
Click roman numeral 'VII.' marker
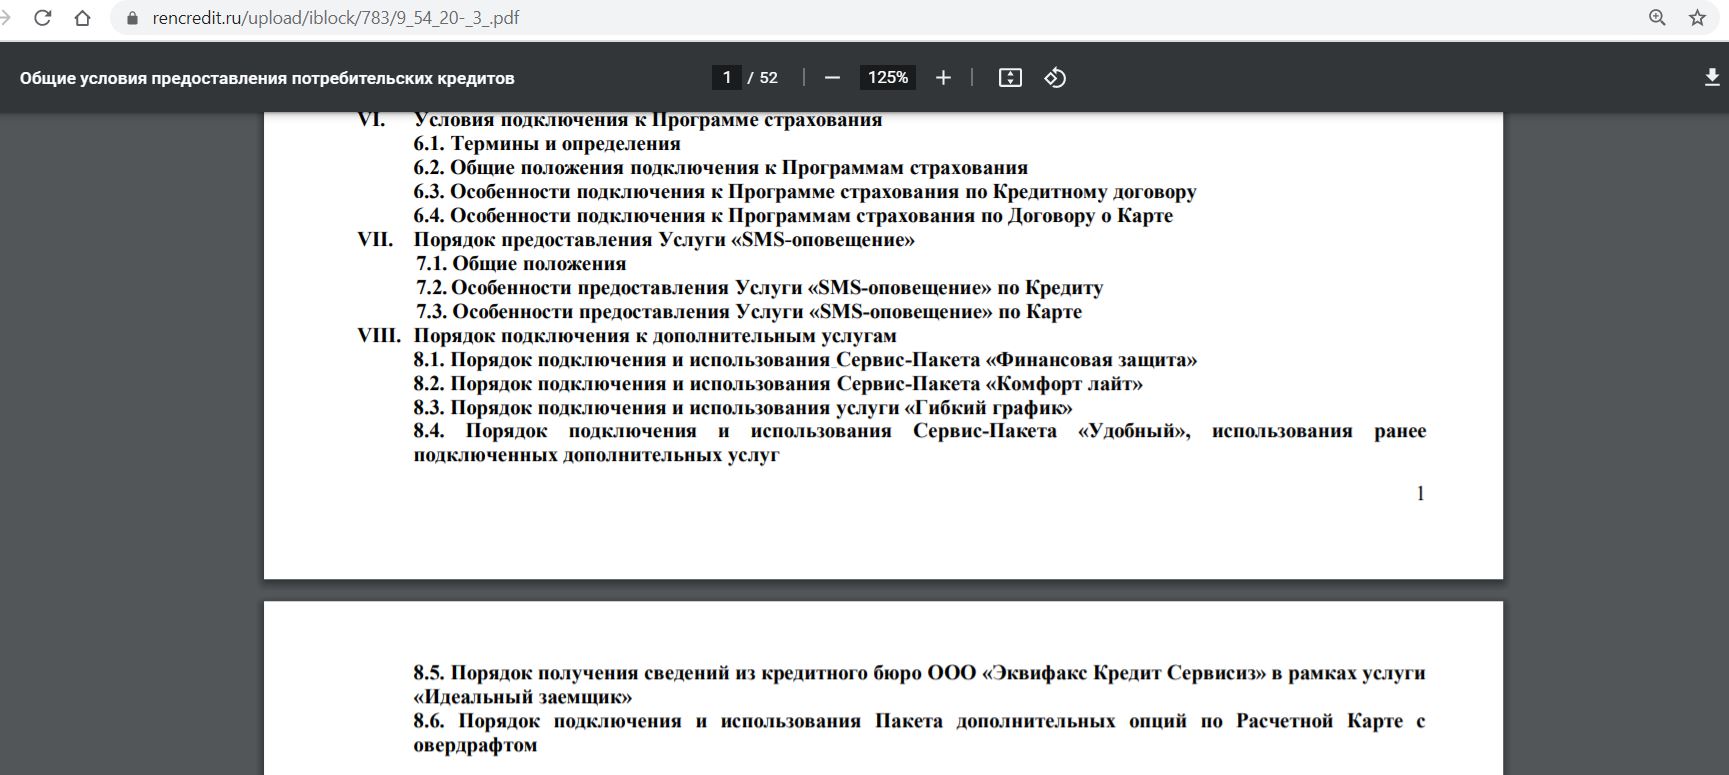click(376, 240)
